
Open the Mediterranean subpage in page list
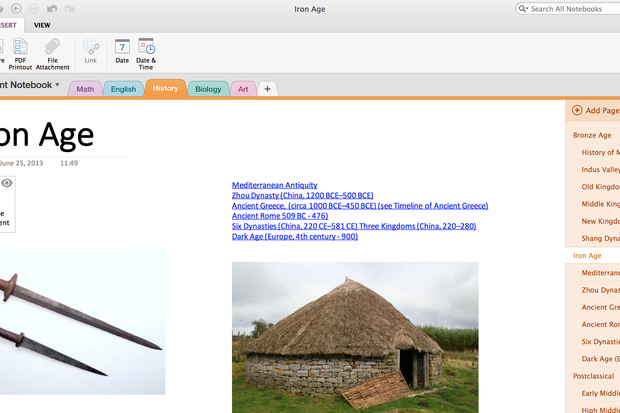(600, 273)
